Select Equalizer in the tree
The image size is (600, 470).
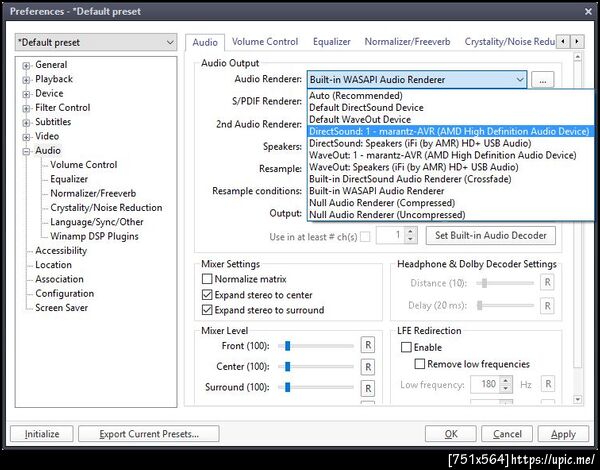click(69, 179)
